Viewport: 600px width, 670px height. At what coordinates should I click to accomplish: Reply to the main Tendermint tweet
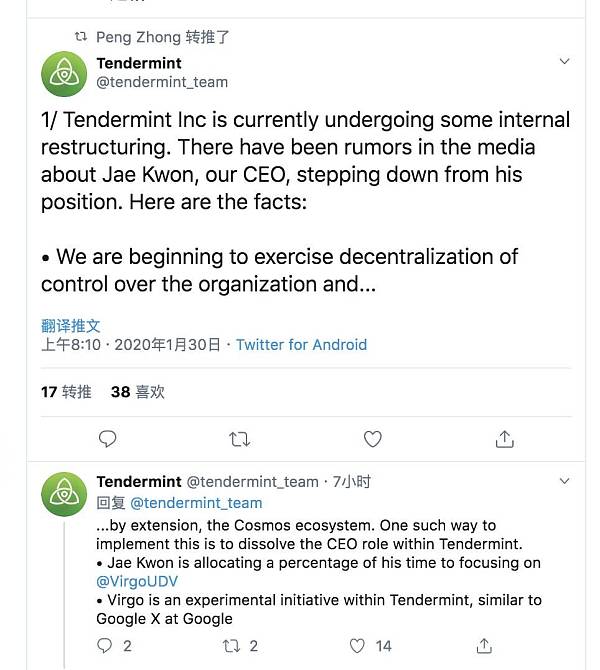[108, 439]
